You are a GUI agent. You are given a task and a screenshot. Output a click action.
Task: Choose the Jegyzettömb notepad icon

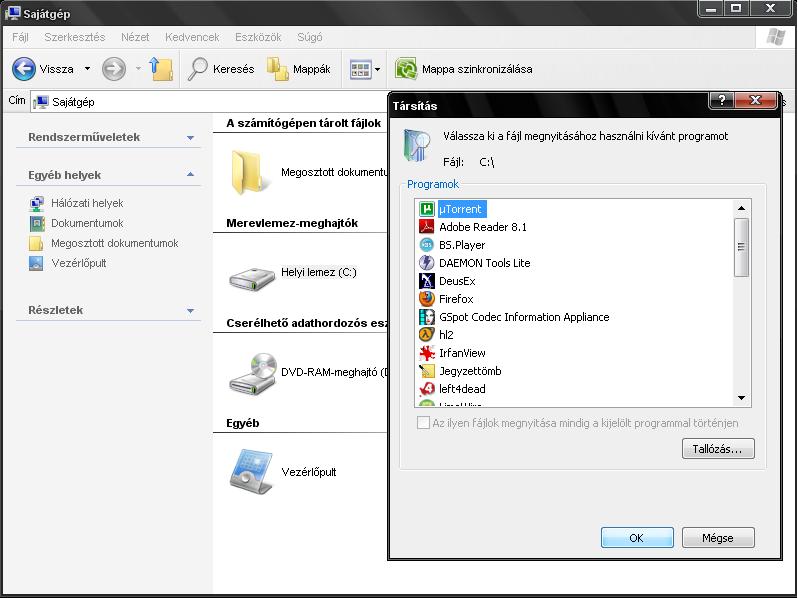tap(426, 371)
